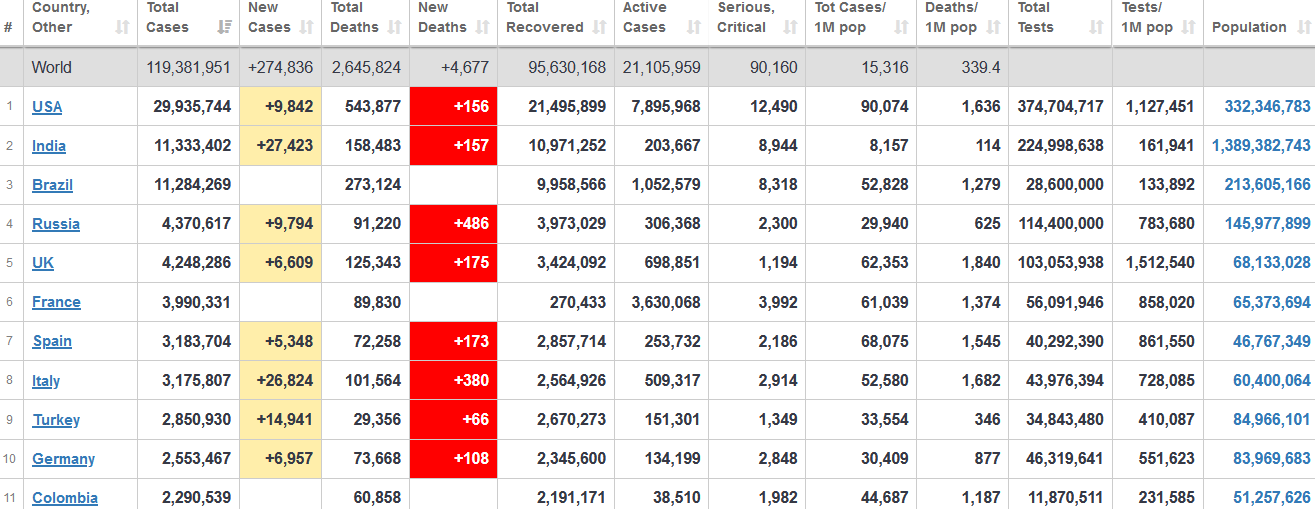The image size is (1315, 509).
Task: Open Colombia population 51,257,626 link
Action: coord(1272,498)
